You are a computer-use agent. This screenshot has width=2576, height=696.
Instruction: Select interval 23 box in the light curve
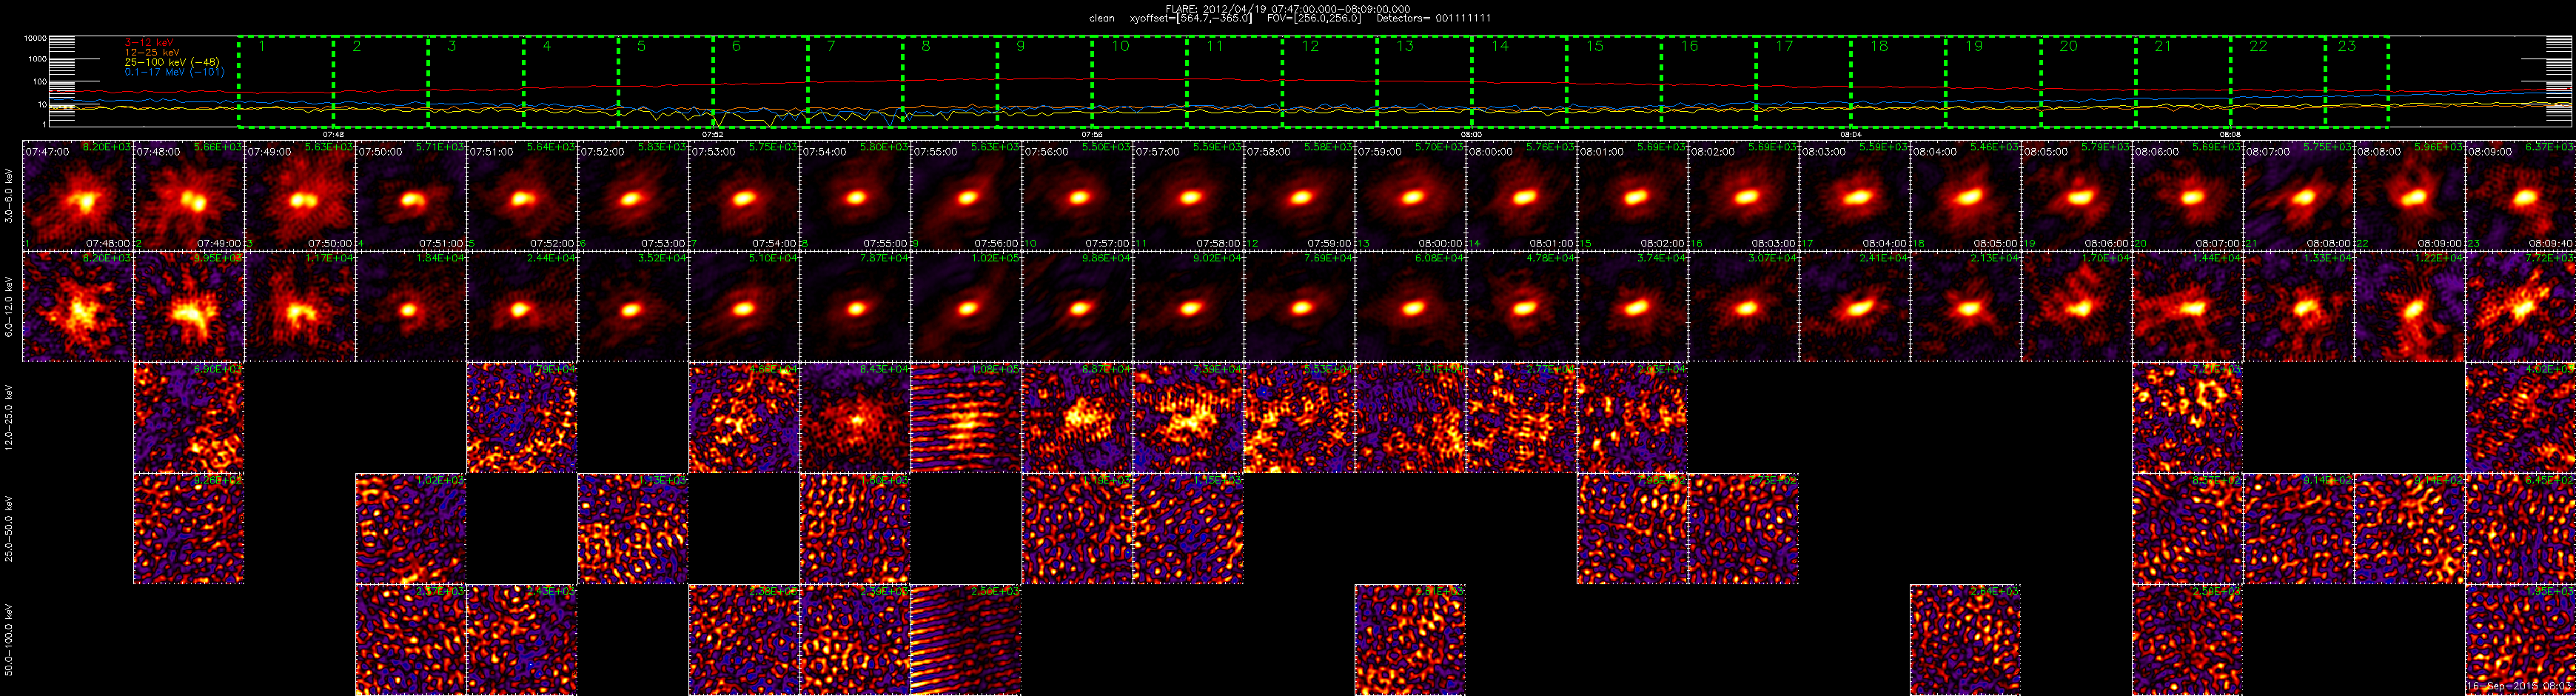(2357, 81)
